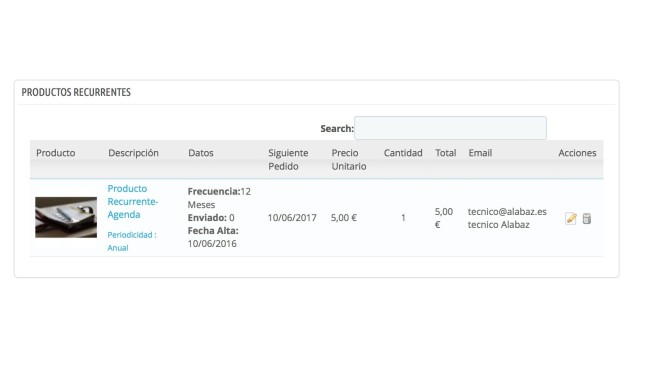Click the trash delete icon in Acciones
This screenshot has width=646, height=366.
tap(587, 218)
